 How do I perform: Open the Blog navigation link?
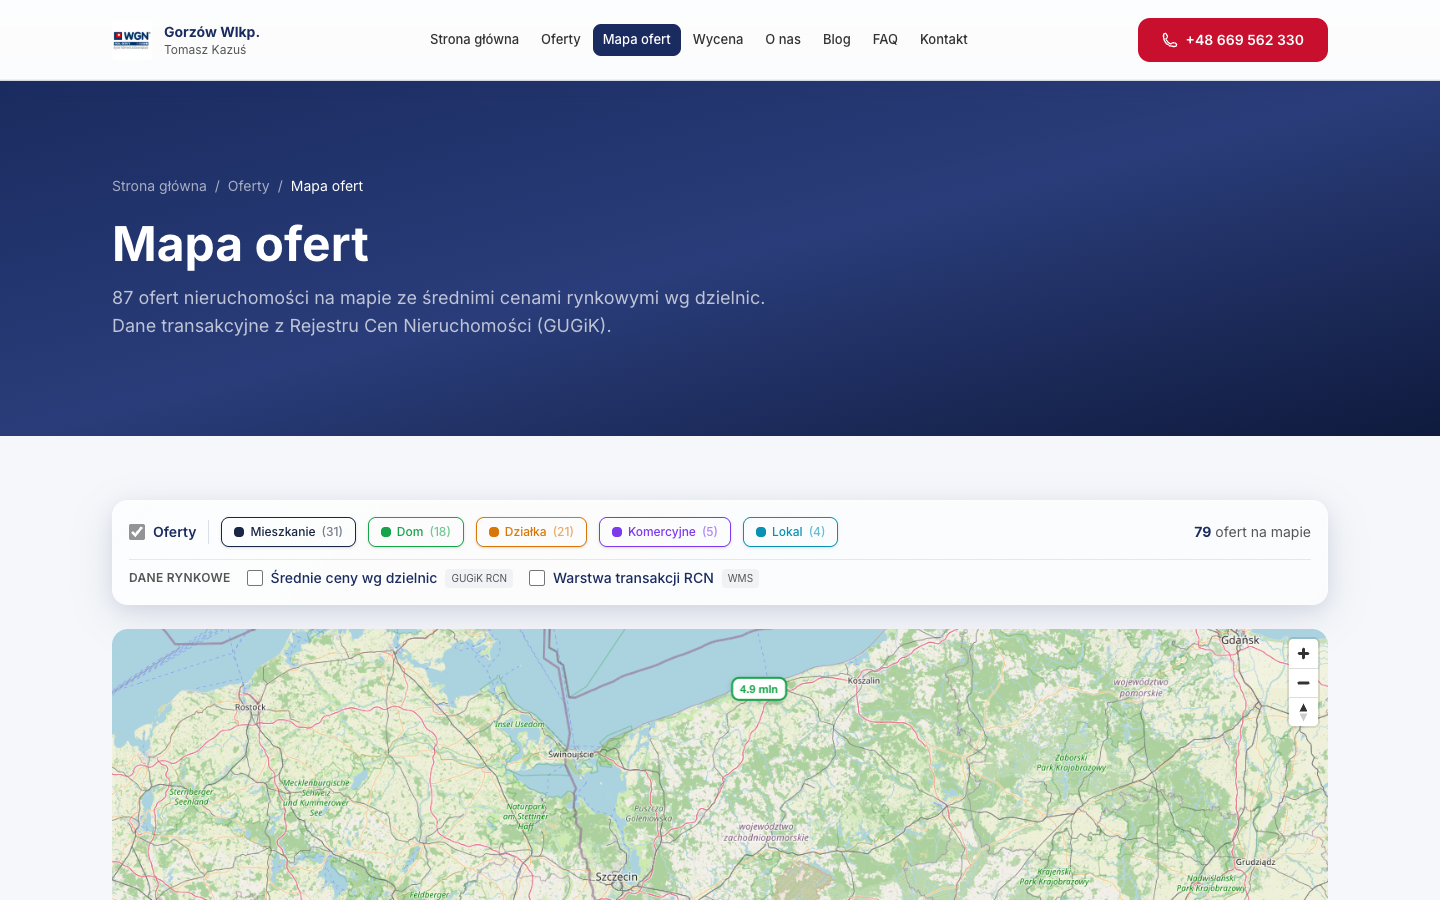pos(837,40)
